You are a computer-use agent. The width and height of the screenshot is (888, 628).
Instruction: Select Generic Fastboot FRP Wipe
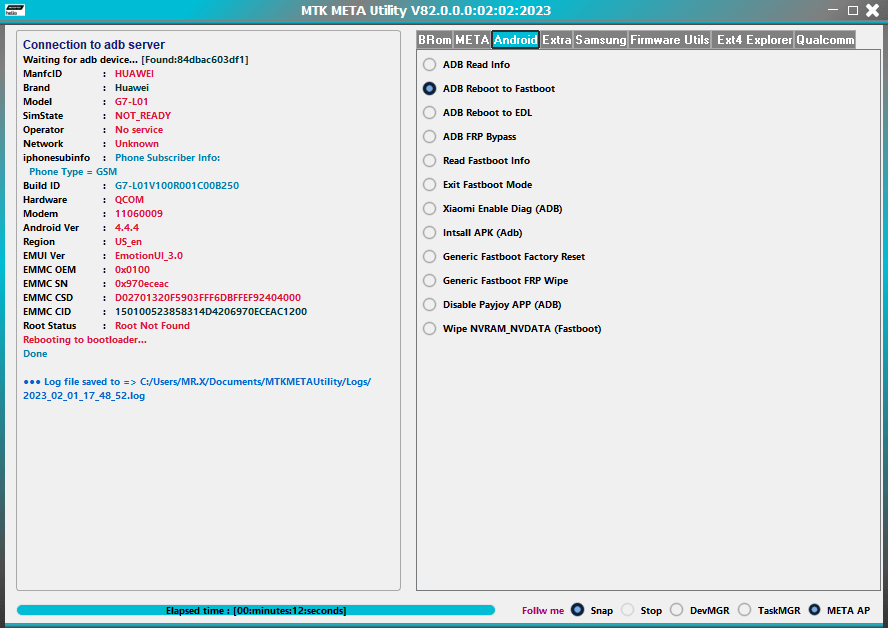429,280
